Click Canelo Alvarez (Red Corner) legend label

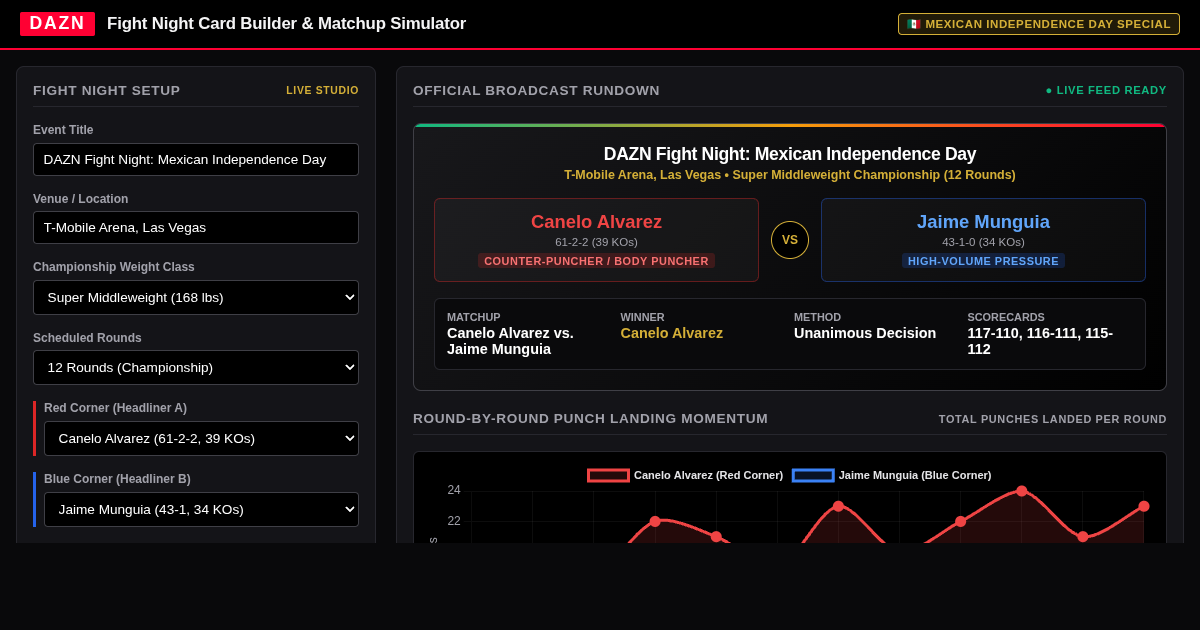pyautogui.click(x=708, y=475)
